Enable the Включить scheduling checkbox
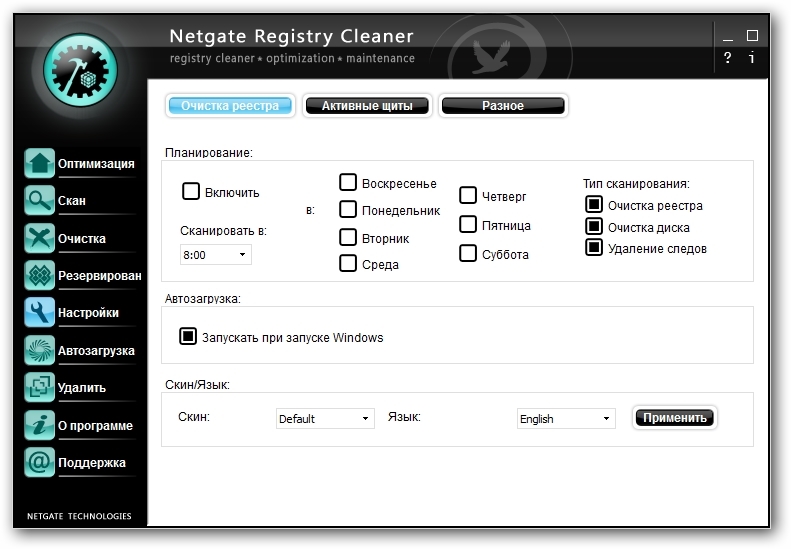The image size is (791, 549). (x=190, y=191)
